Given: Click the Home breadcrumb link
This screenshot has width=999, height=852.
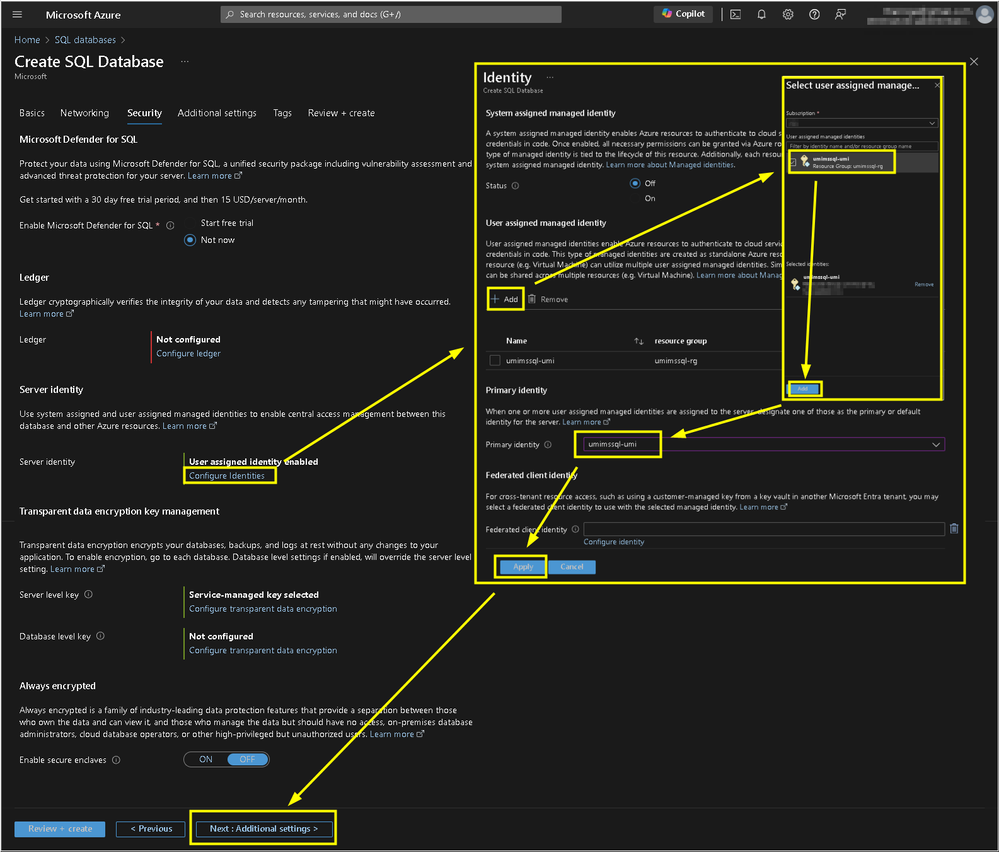Looking at the screenshot, I should (27, 40).
